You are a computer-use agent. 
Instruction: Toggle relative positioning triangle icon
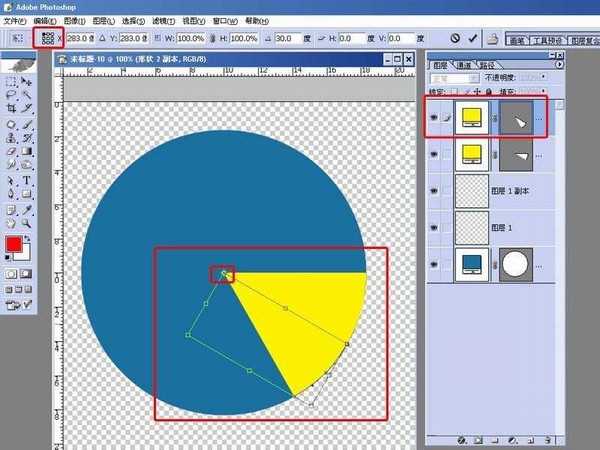point(102,38)
